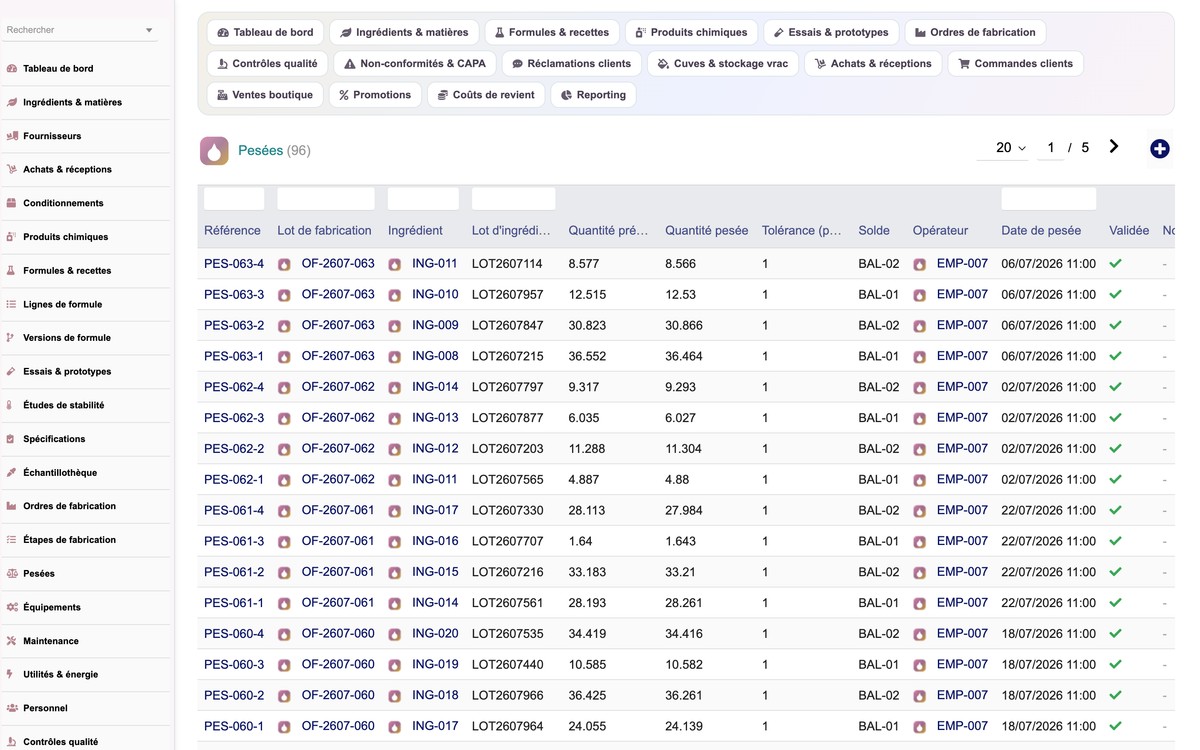Open record PES-063-4
The height and width of the screenshot is (750, 1200).
[x=234, y=264]
